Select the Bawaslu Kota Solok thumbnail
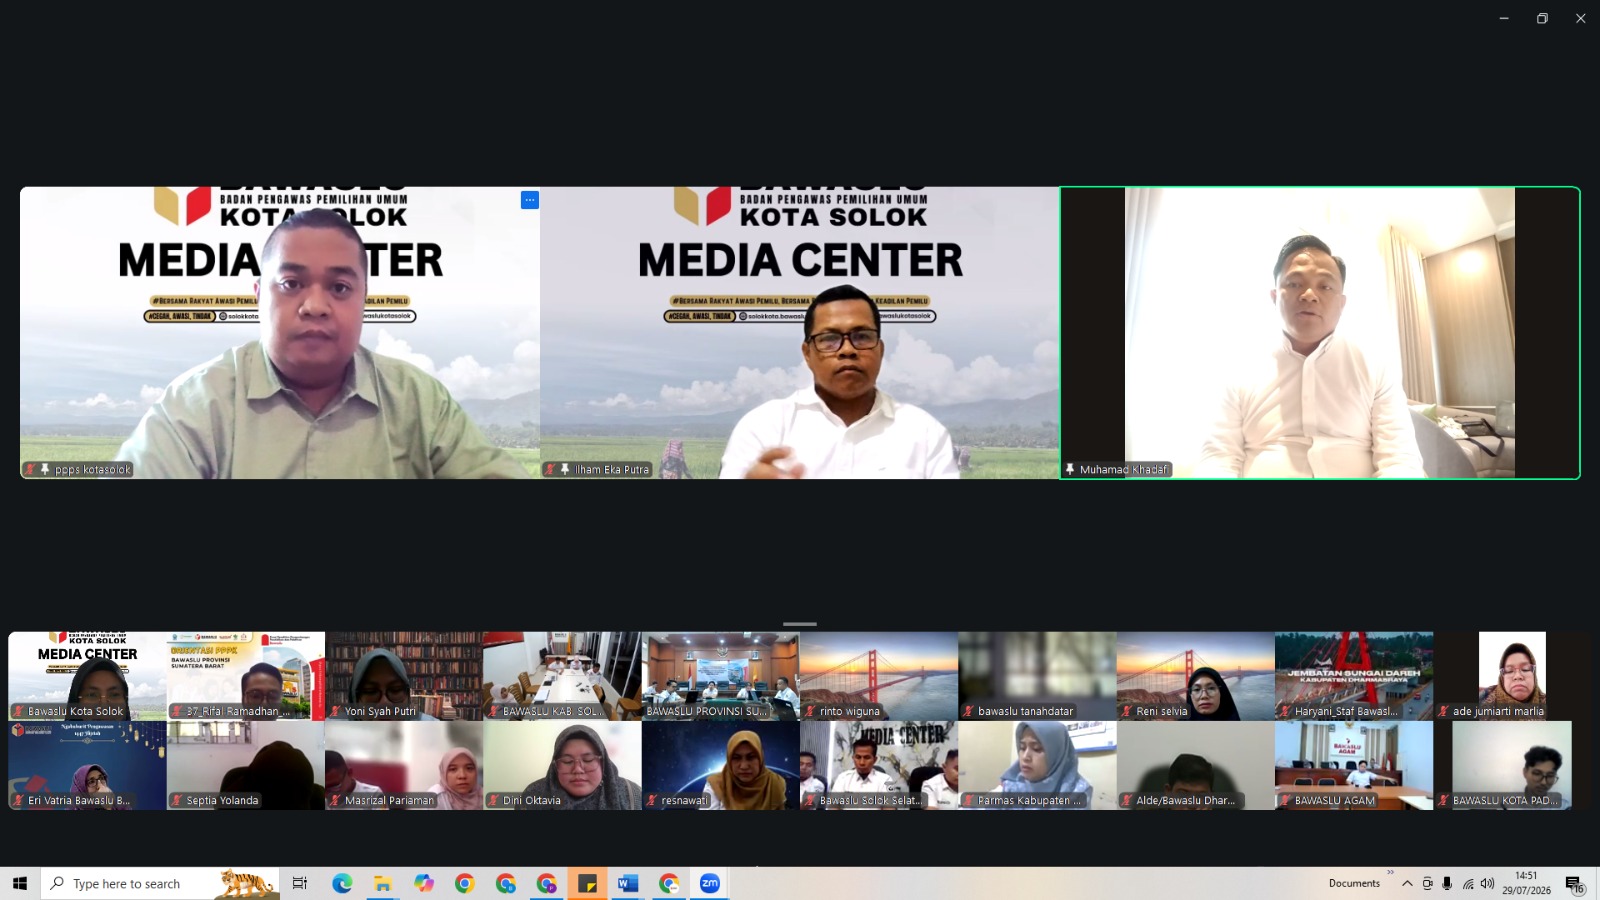Screen dimensions: 1600x900 [x=88, y=676]
